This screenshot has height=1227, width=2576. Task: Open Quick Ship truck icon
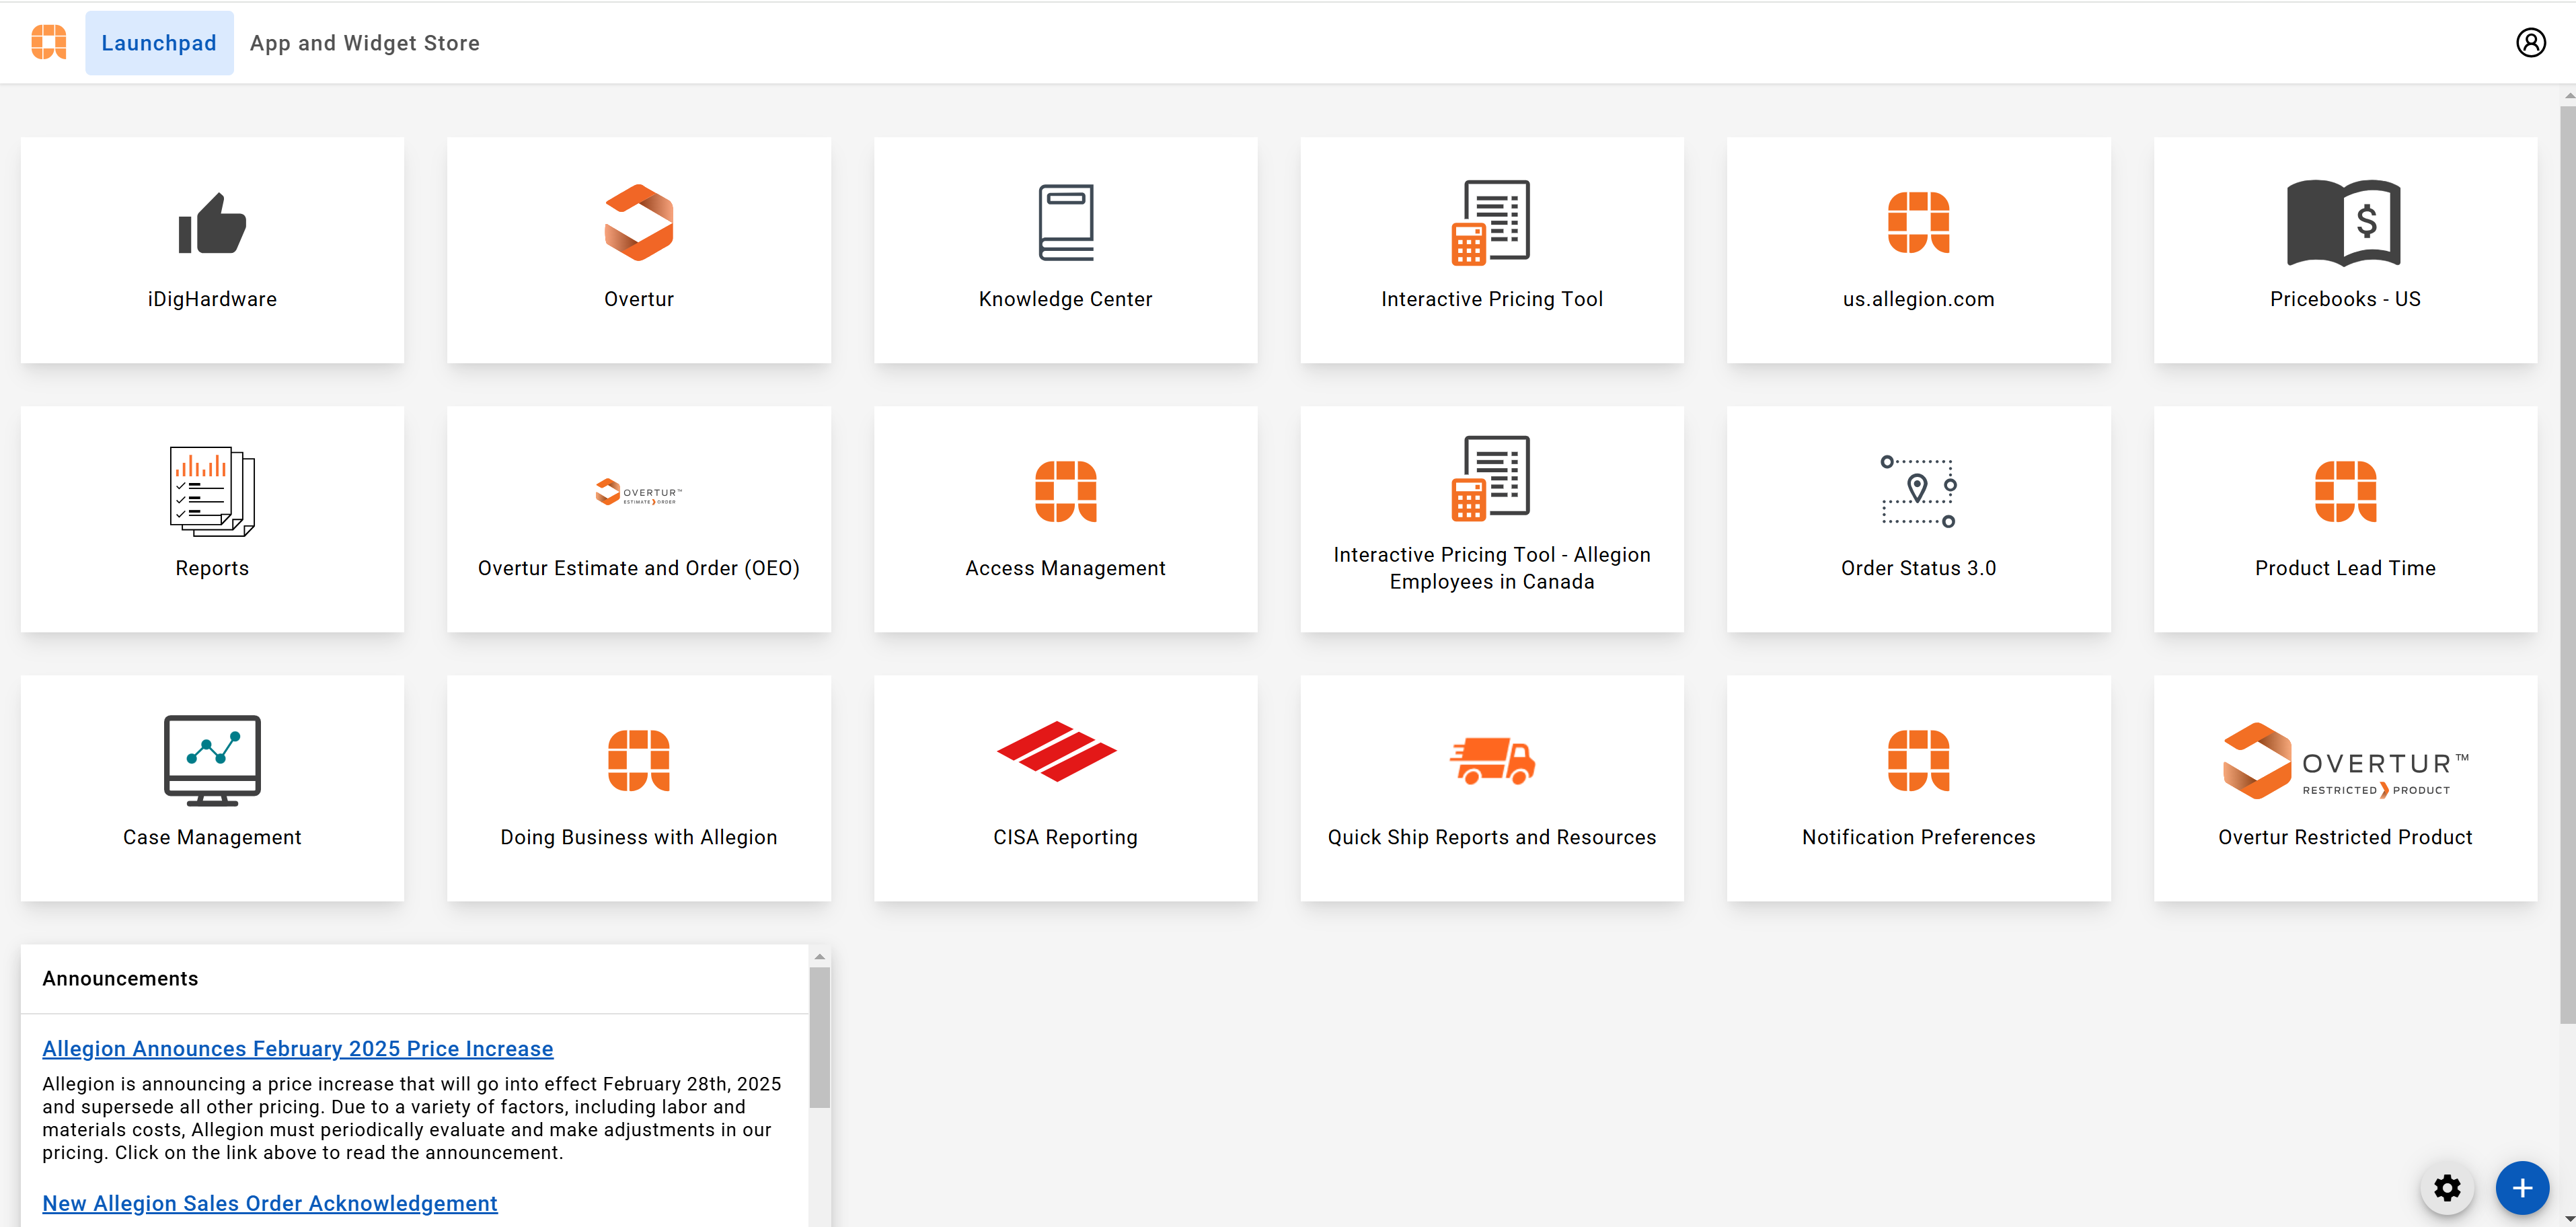(x=1492, y=761)
